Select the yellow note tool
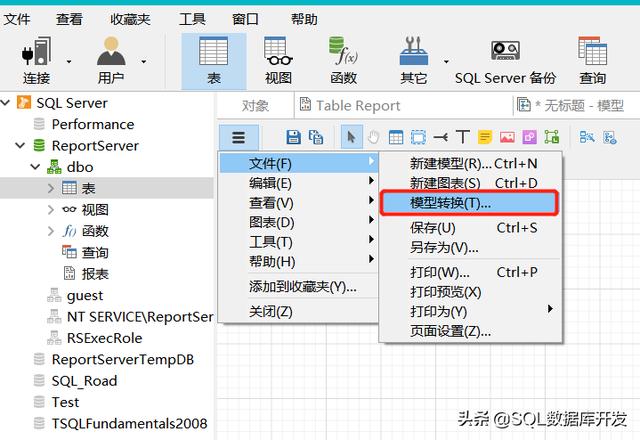Image resolution: width=640 pixels, height=440 pixels. 484,138
